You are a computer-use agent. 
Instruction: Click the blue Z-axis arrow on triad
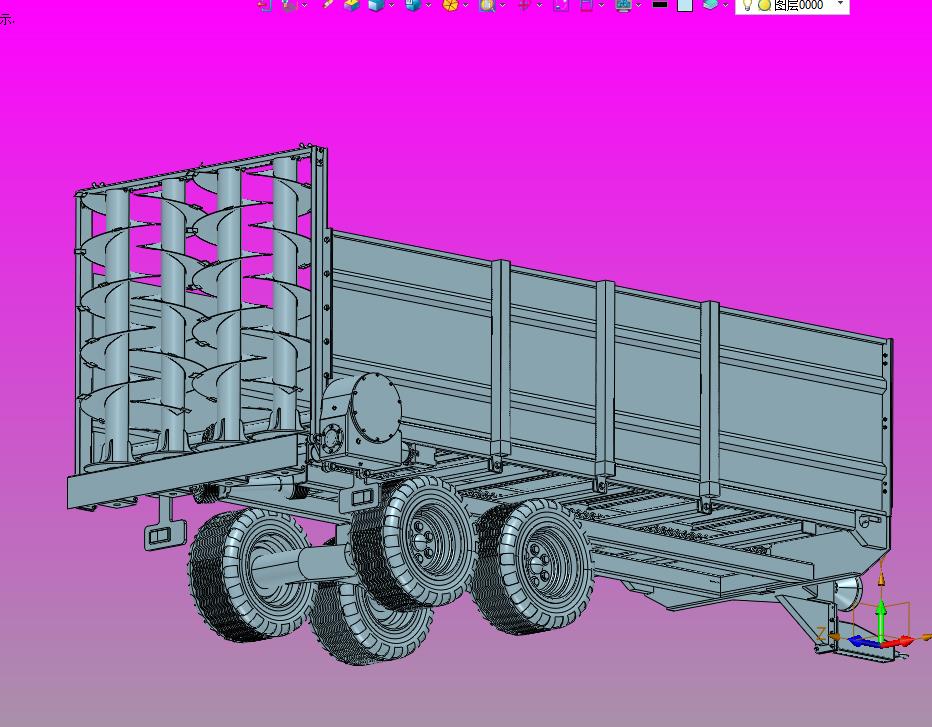coord(862,641)
